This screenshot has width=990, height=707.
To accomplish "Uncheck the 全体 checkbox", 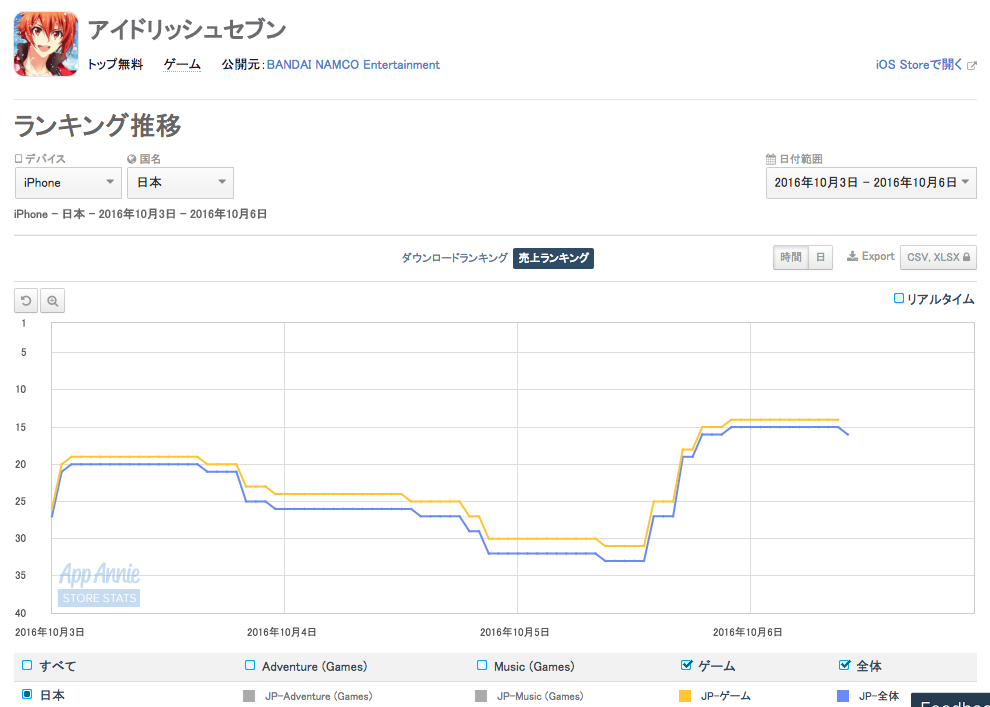I will [844, 665].
